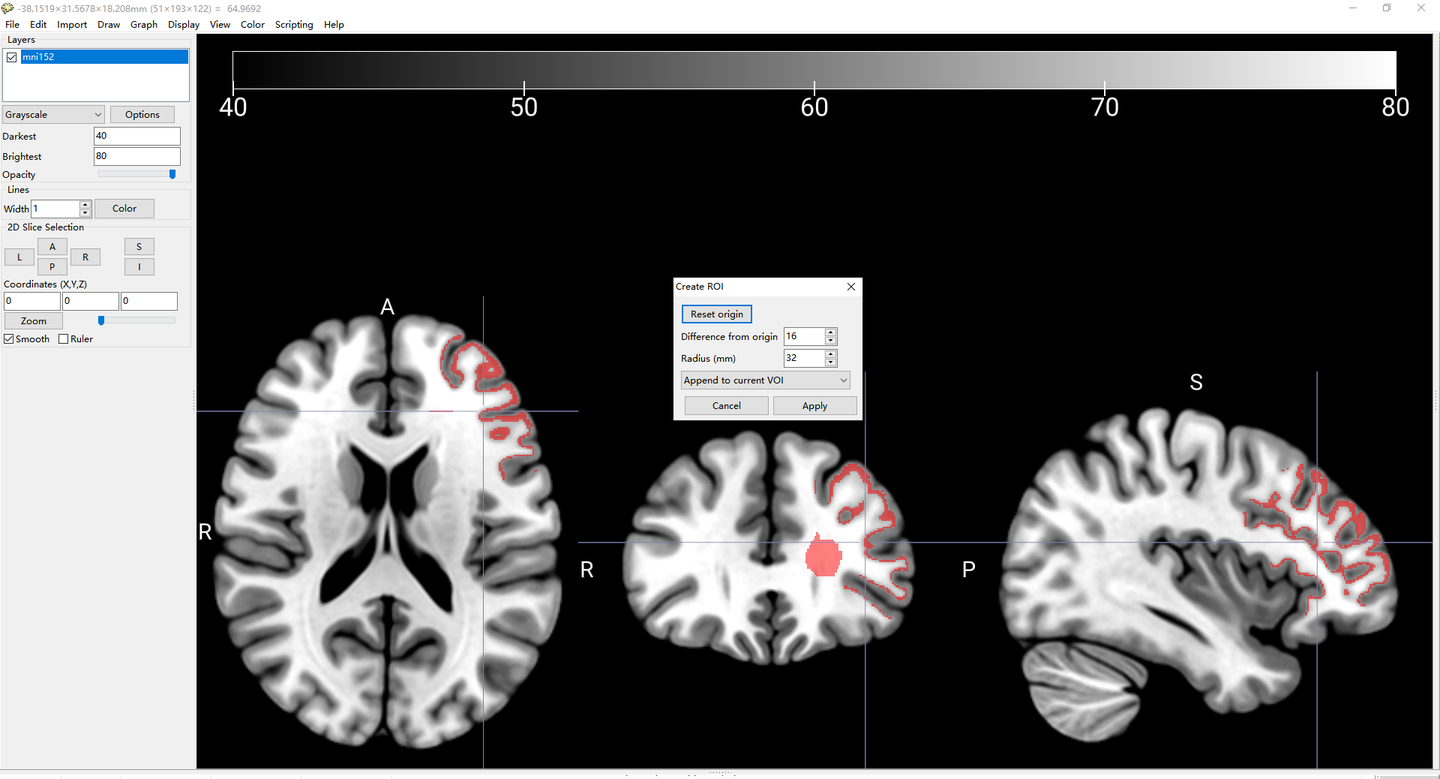The height and width of the screenshot is (779, 1440).
Task: Click the Zoom button below coordinates
Action: tap(33, 320)
